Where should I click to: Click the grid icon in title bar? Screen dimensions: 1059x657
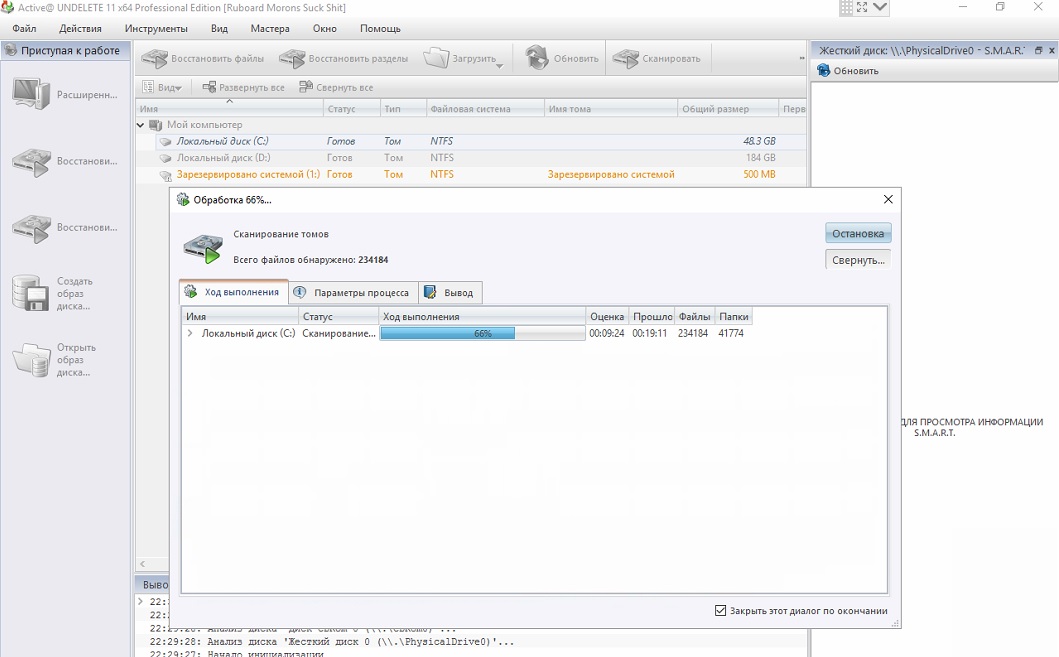[846, 7]
